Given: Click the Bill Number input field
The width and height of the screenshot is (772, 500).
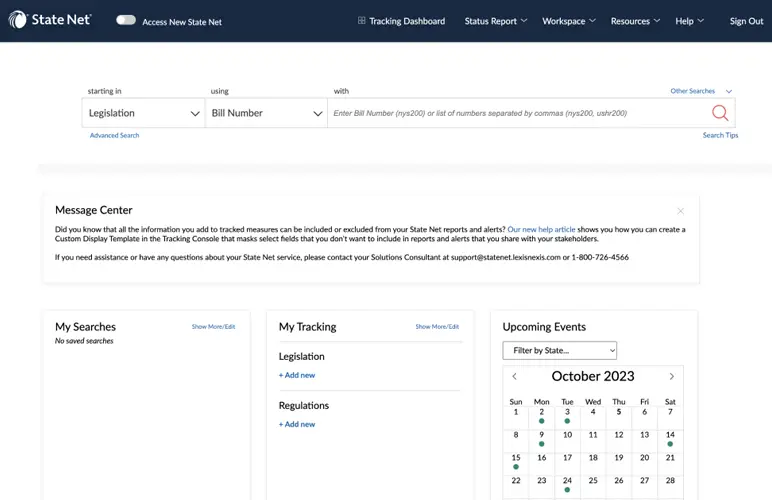Looking at the screenshot, I should [515, 113].
